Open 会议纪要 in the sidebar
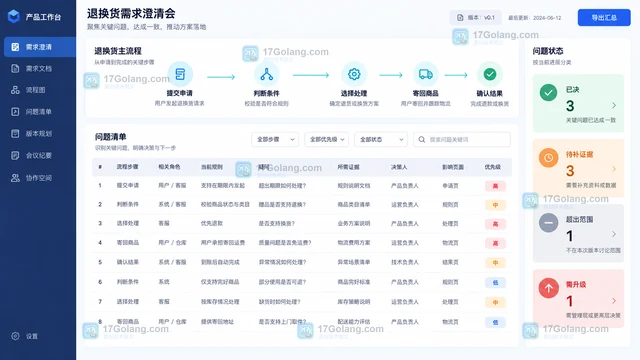640x360 pixels. [40, 156]
